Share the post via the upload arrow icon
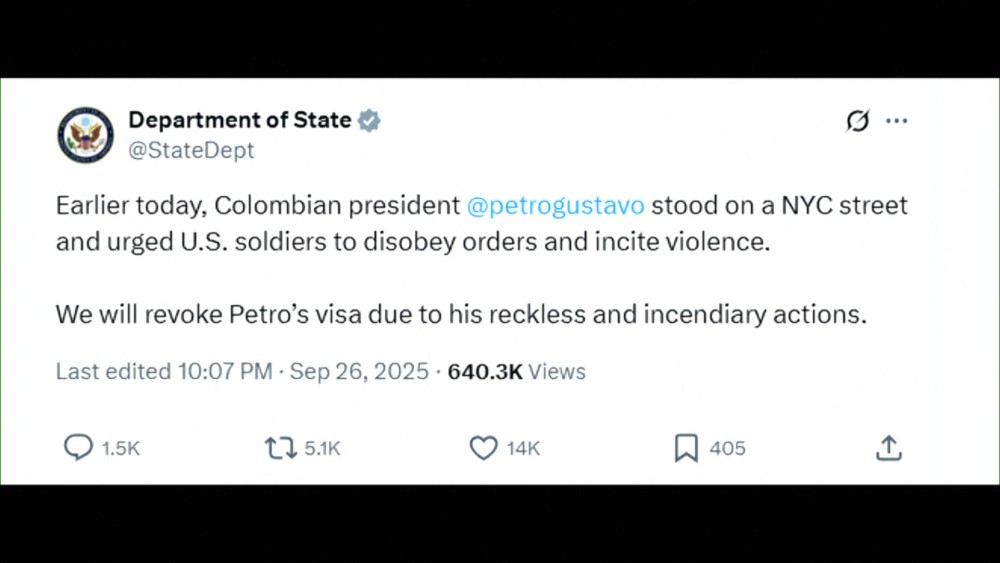The image size is (1000, 563). coord(888,448)
